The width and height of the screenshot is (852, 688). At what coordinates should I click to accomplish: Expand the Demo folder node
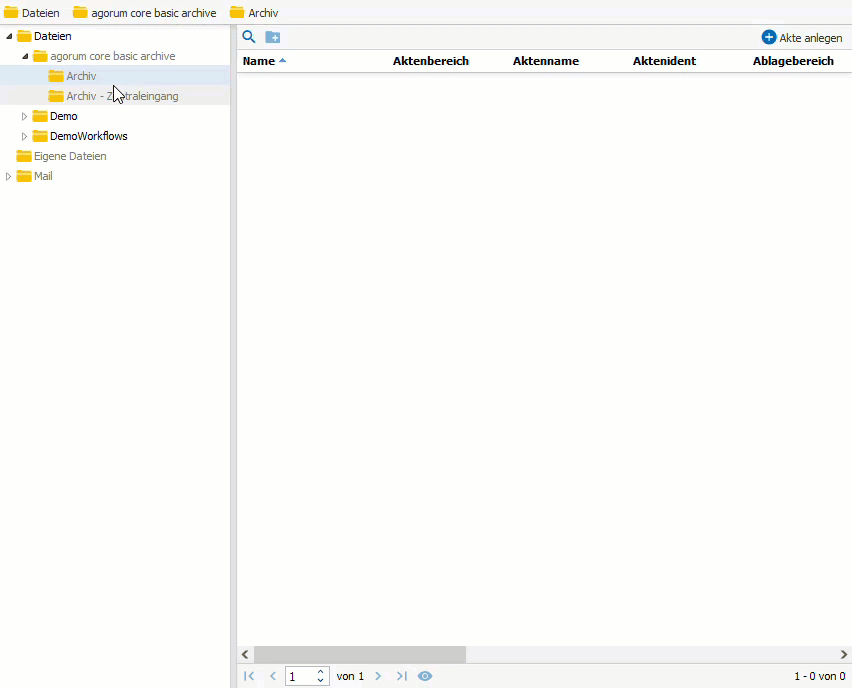(25, 116)
